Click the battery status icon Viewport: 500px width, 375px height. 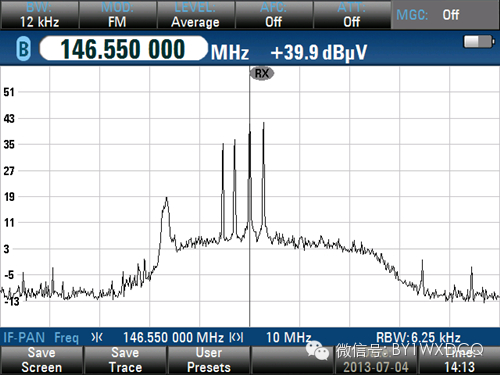pos(479,42)
